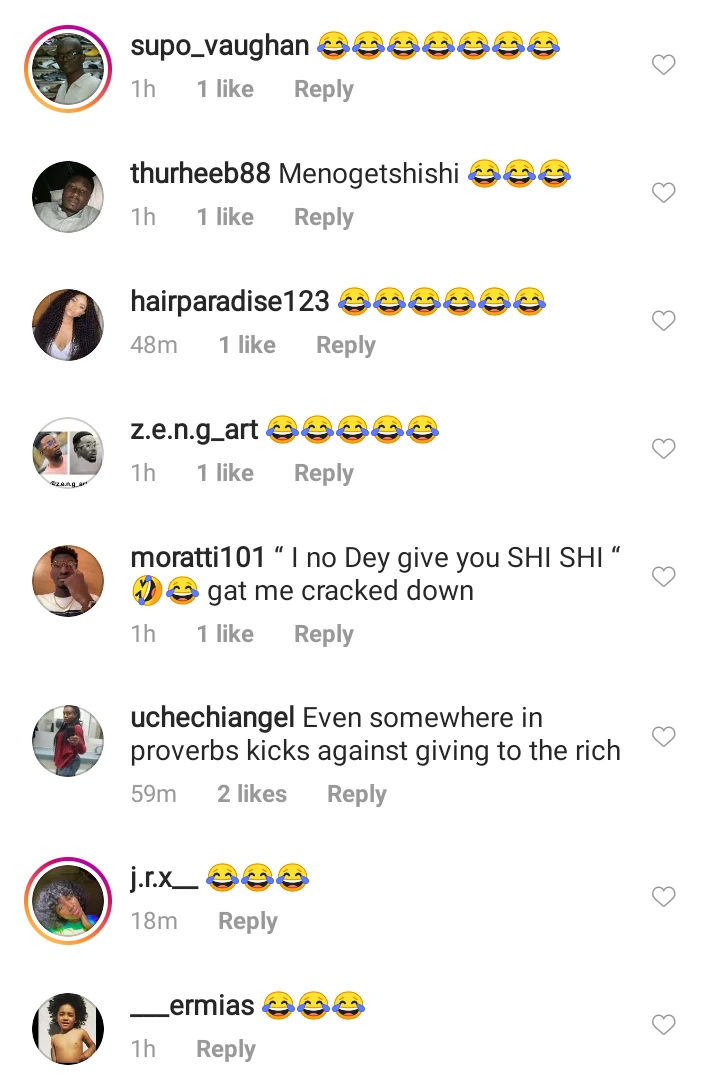View the 1 like on hairparadise123's comment
The image size is (720, 1084).
[x=247, y=346]
